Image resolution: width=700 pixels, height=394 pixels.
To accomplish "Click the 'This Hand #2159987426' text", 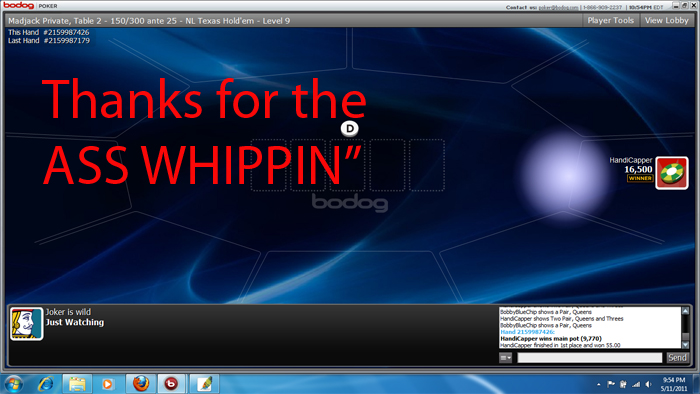I will (x=49, y=33).
